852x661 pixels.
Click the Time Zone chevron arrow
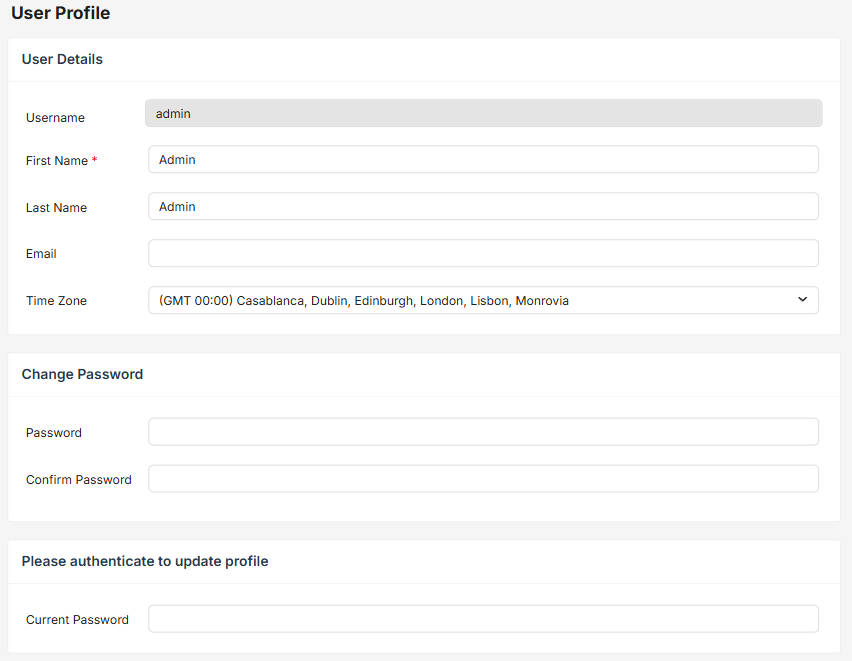click(x=802, y=300)
